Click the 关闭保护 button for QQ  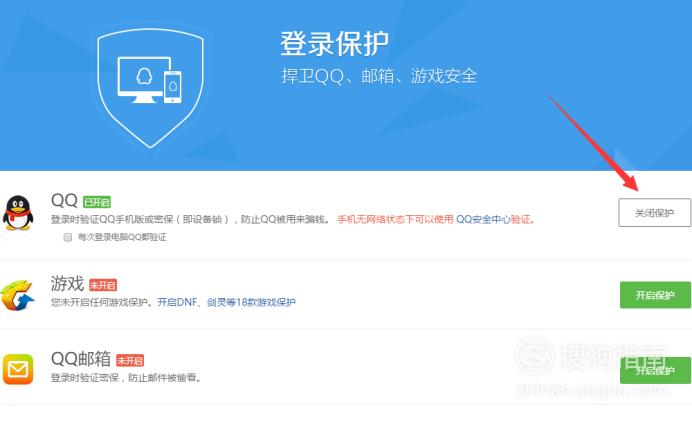coord(654,213)
